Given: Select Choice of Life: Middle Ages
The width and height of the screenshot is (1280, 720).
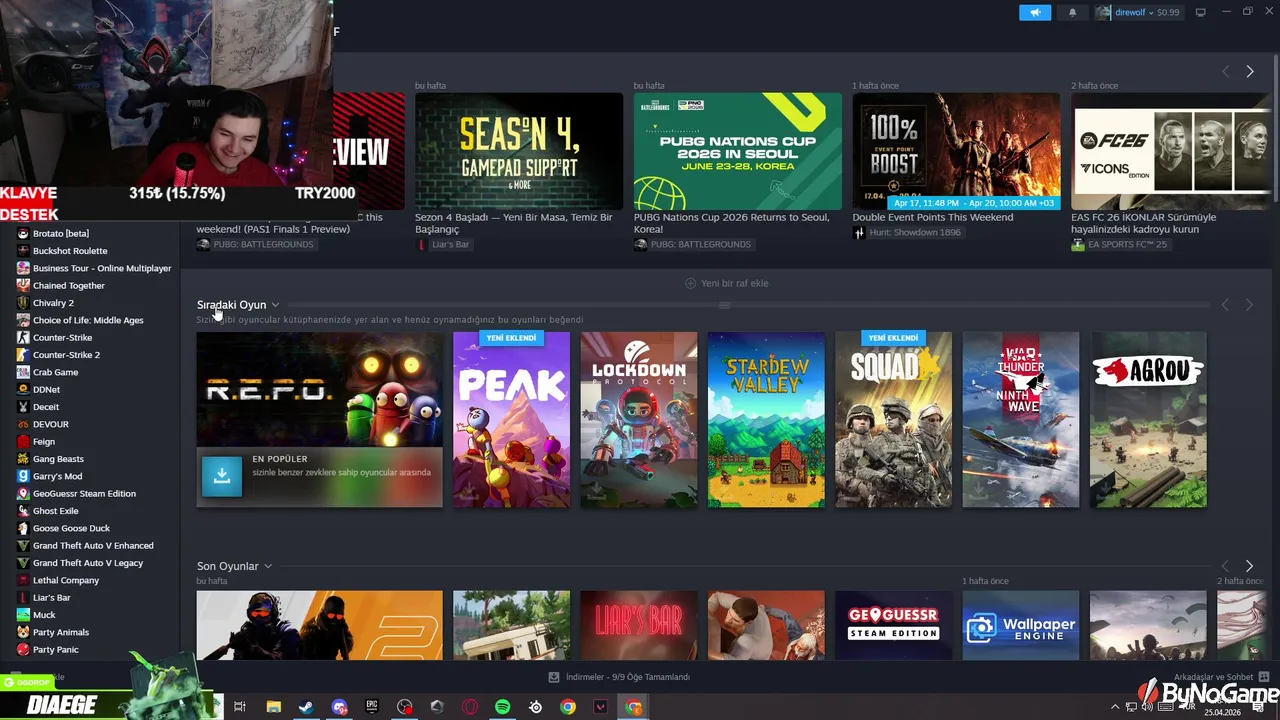Looking at the screenshot, I should (x=88, y=320).
